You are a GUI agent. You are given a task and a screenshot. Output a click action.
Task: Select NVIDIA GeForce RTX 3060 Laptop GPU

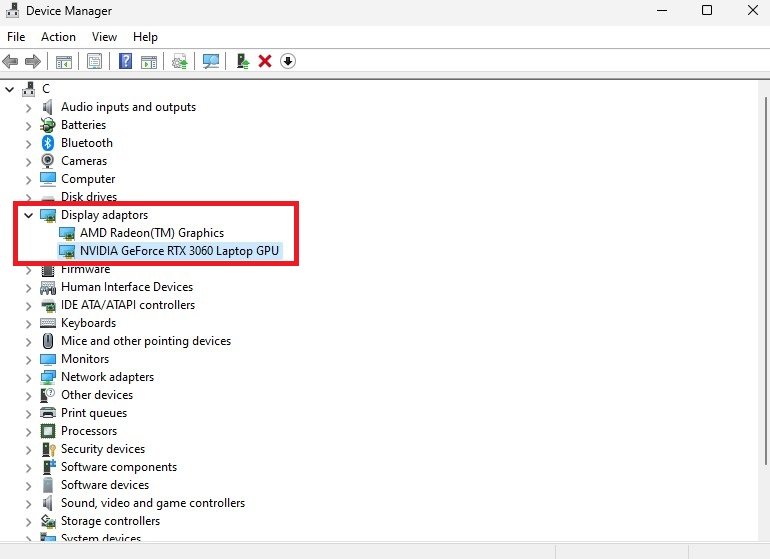(x=179, y=251)
